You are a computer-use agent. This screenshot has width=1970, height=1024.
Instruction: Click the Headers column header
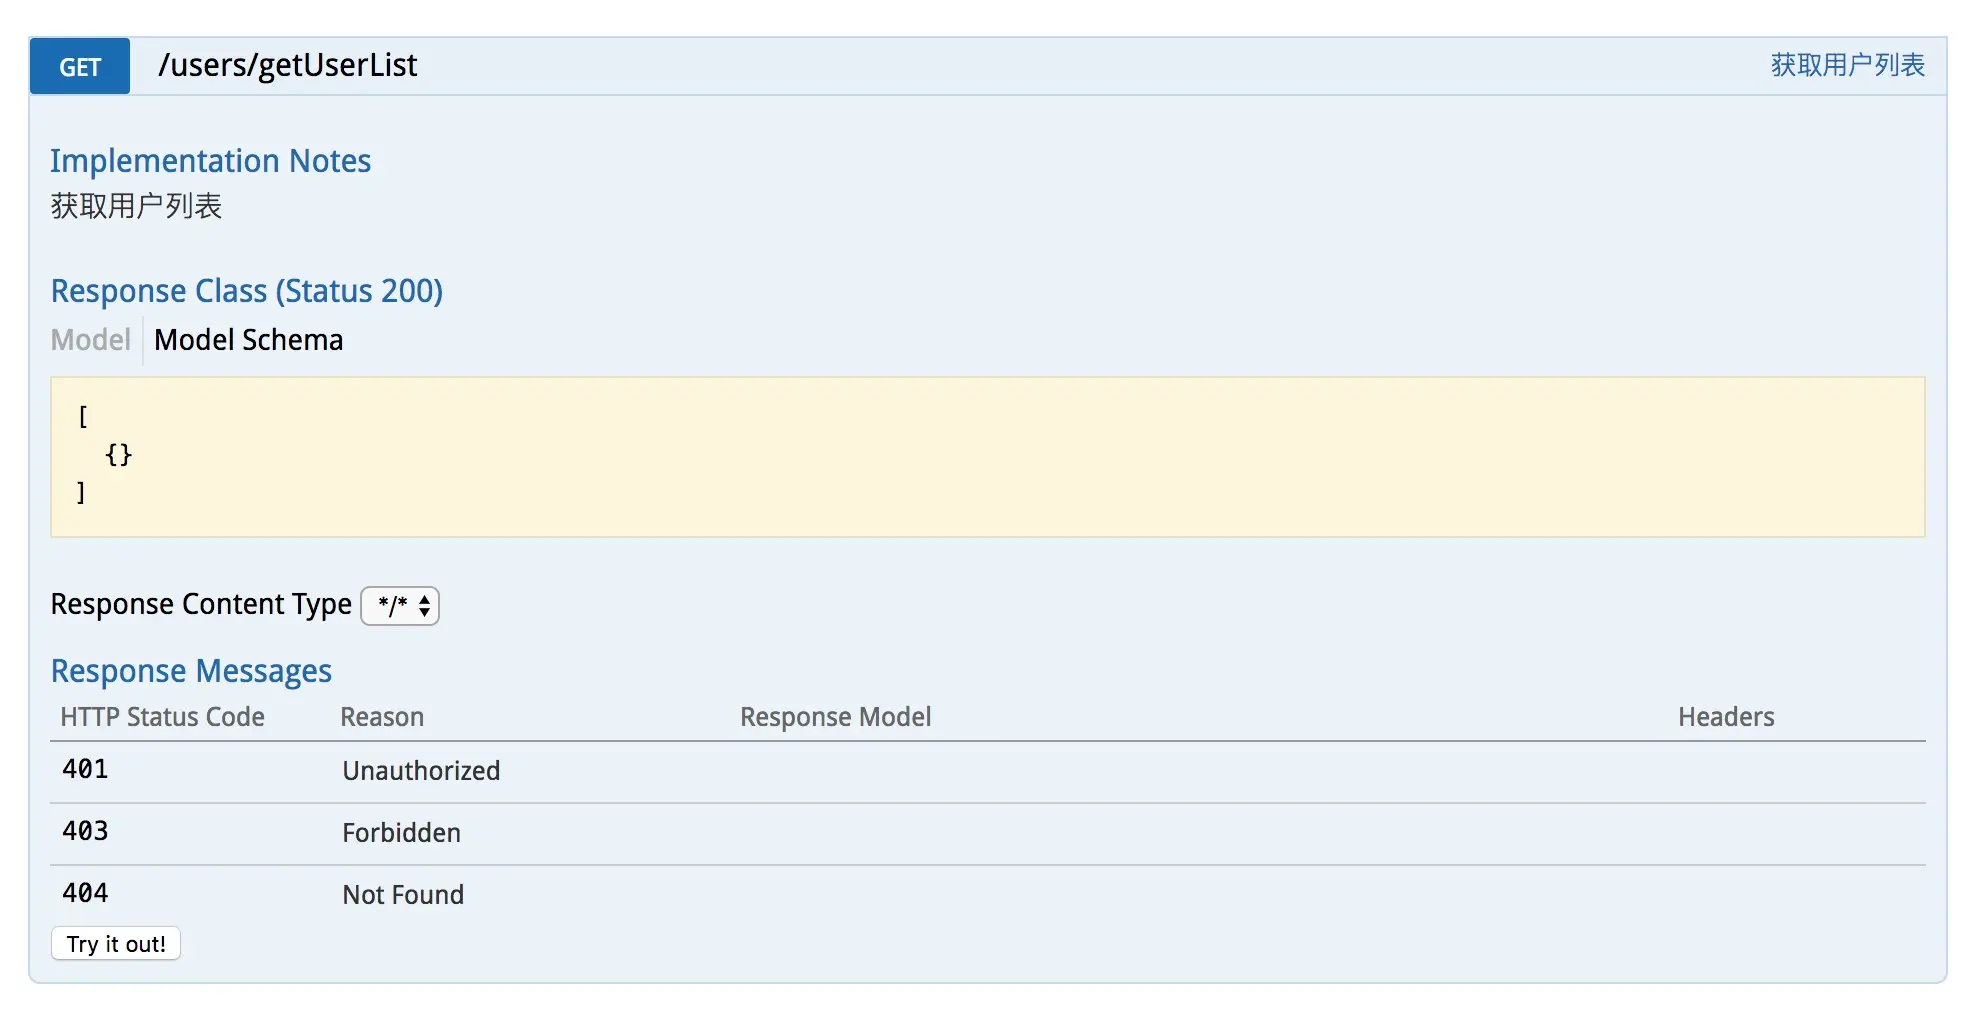tap(1726, 717)
